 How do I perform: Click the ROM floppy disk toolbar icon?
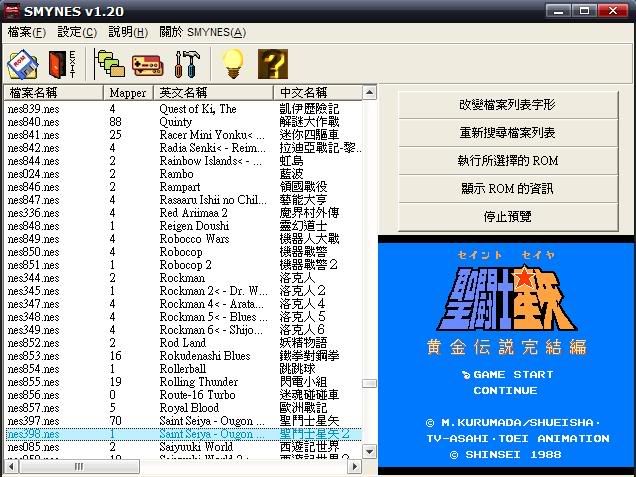click(22, 64)
